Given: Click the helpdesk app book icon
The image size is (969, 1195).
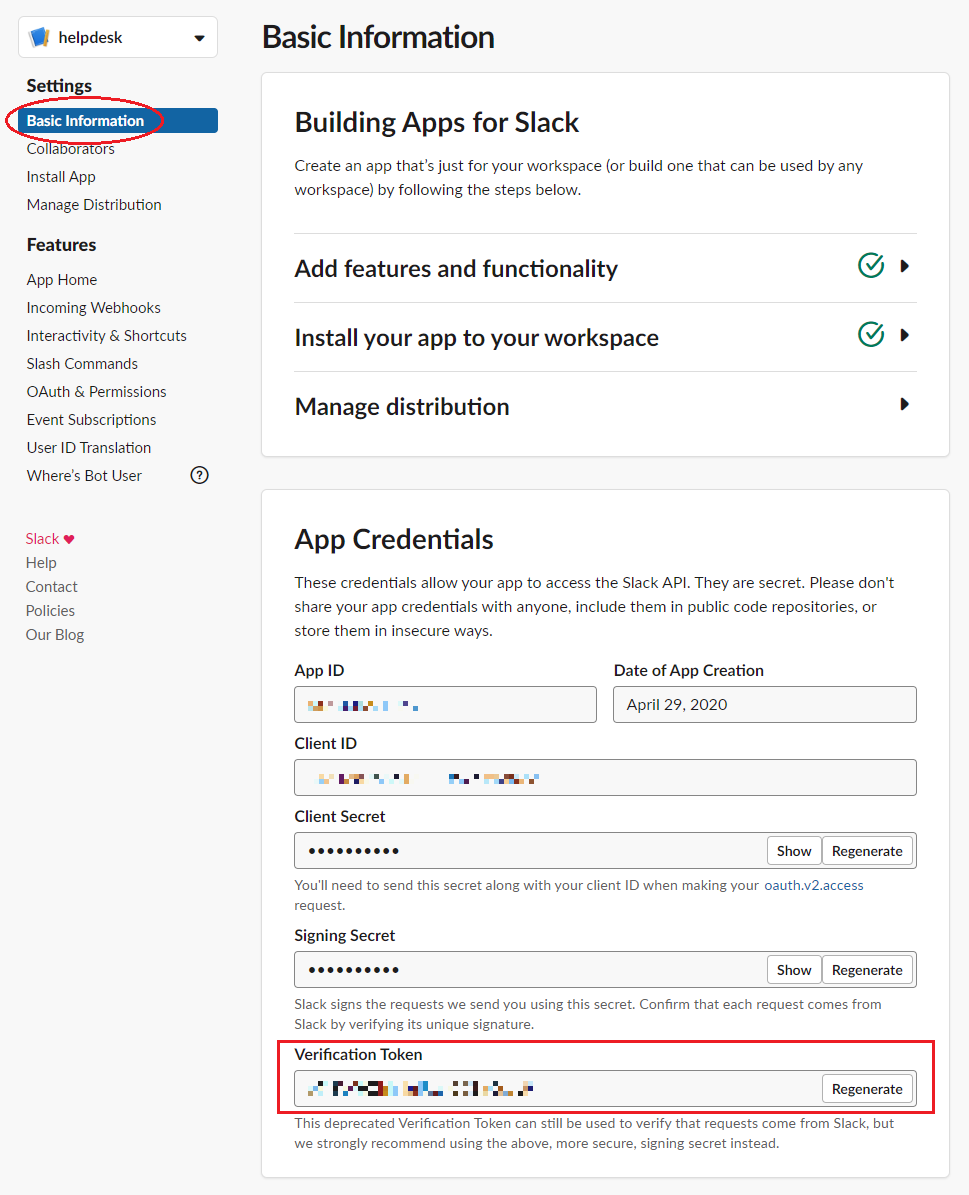Looking at the screenshot, I should (x=39, y=37).
